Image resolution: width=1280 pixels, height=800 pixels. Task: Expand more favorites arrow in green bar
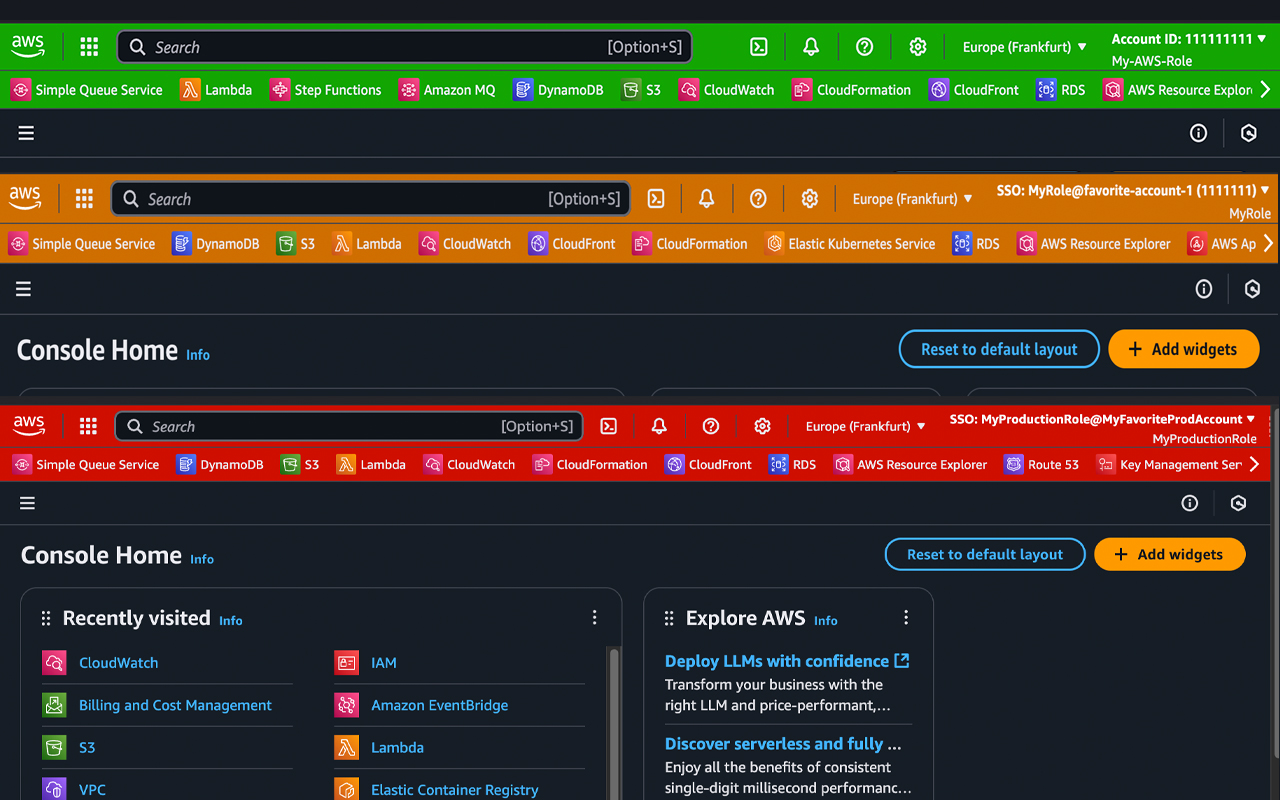tap(1265, 90)
